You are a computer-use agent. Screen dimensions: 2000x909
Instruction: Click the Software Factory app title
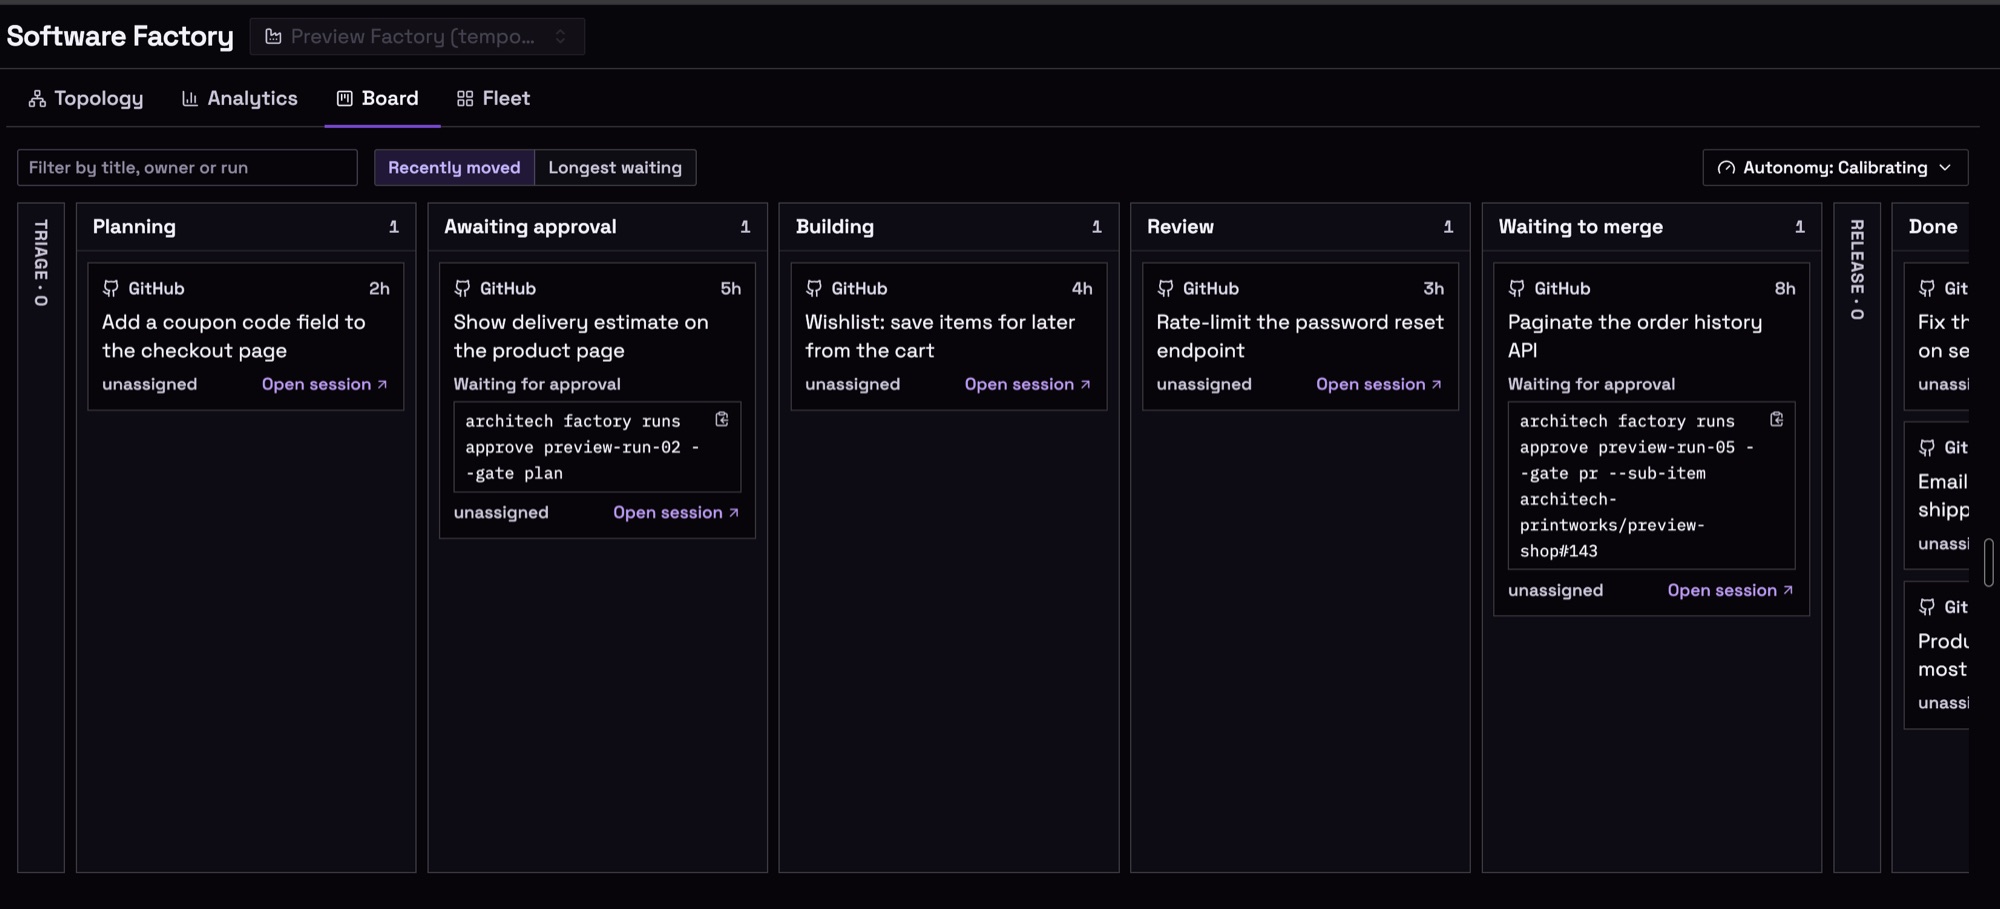pyautogui.click(x=120, y=36)
